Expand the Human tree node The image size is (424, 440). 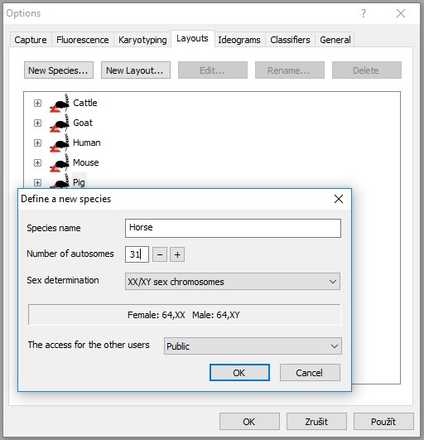pyautogui.click(x=37, y=143)
